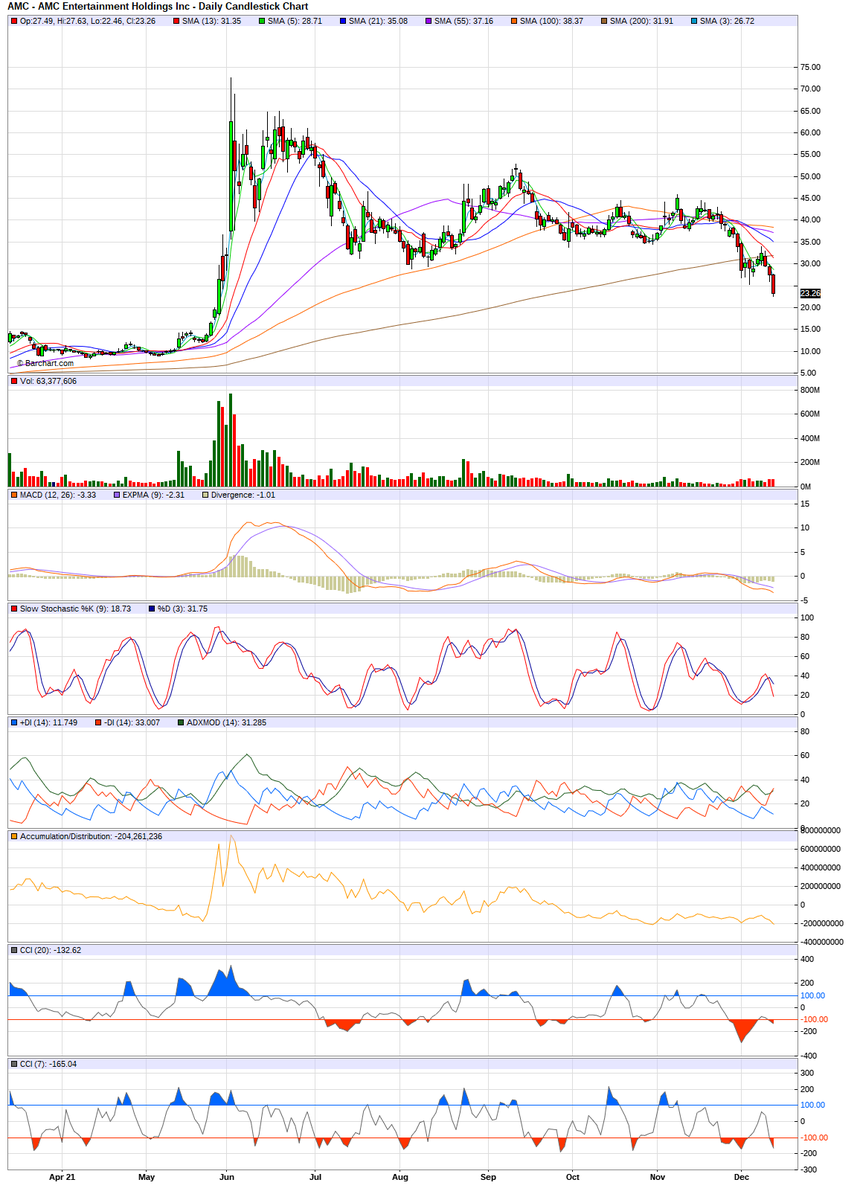Screen dimensions: 860x1200
Task: Click the current price tag 23.26
Action: [810, 293]
